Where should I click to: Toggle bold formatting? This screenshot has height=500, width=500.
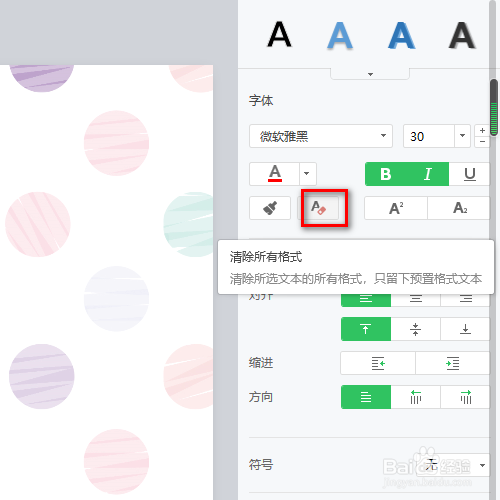[386, 174]
